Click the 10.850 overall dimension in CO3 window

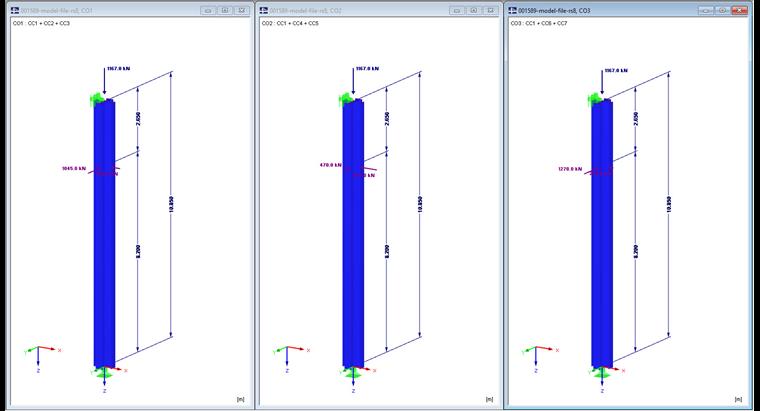[x=669, y=204]
